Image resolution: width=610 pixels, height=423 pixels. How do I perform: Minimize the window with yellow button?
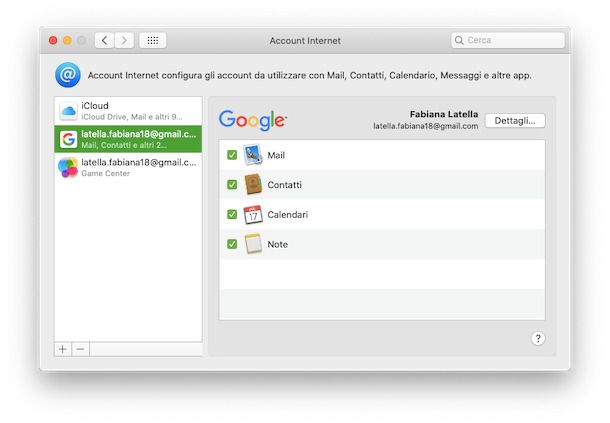click(67, 40)
